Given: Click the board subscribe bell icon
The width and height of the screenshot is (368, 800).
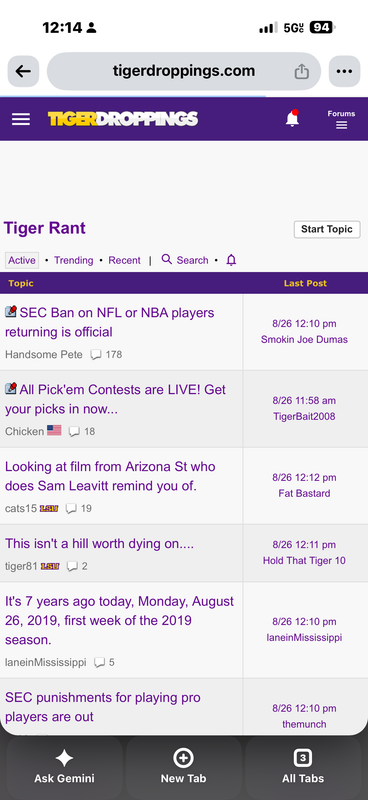Looking at the screenshot, I should (231, 260).
